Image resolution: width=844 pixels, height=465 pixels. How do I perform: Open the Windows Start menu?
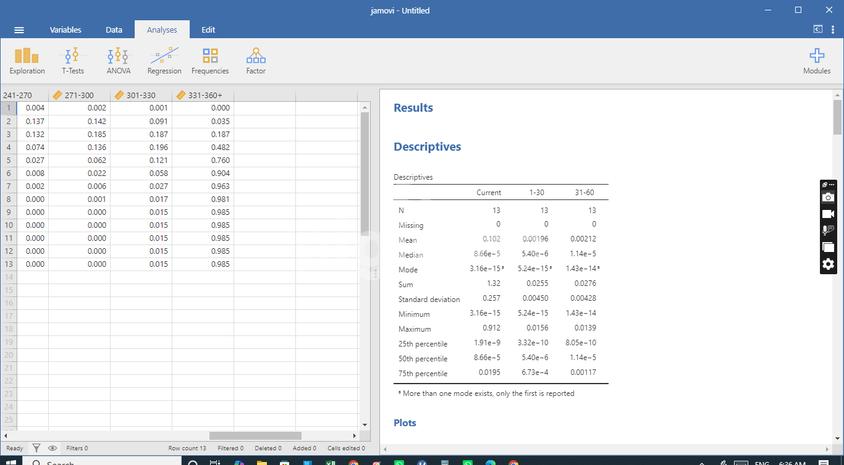tap(11, 462)
